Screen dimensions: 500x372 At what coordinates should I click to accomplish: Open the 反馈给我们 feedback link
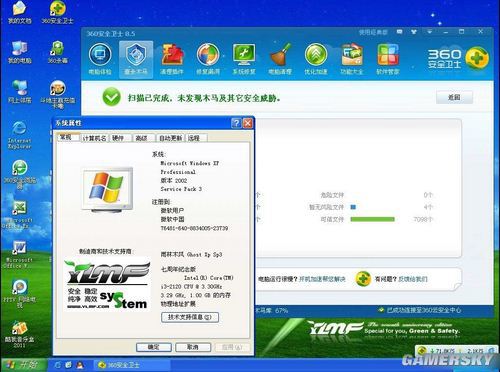[413, 279]
